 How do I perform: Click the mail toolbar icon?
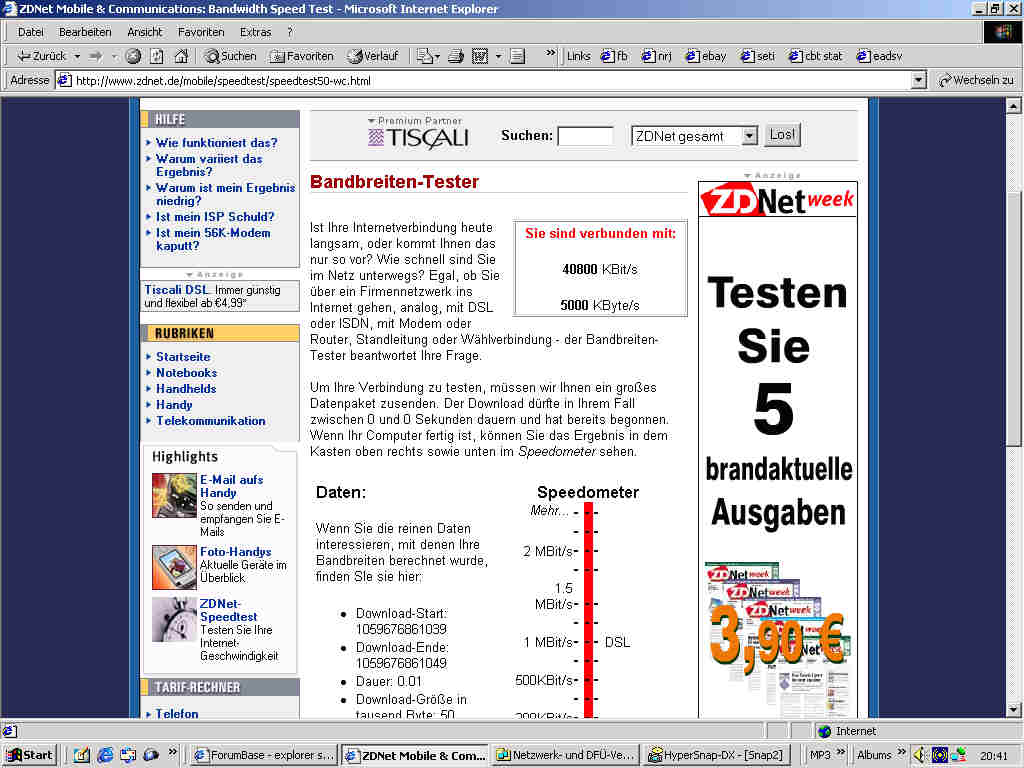click(x=427, y=56)
